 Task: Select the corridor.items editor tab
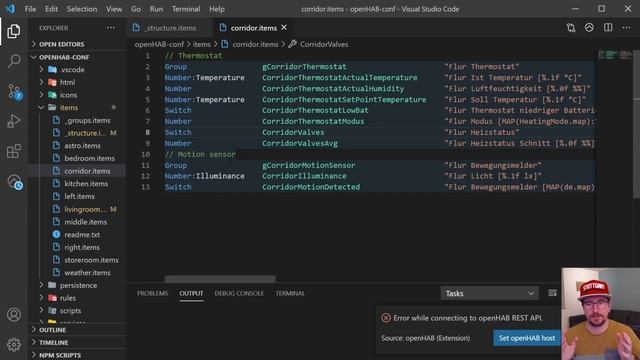coord(253,28)
